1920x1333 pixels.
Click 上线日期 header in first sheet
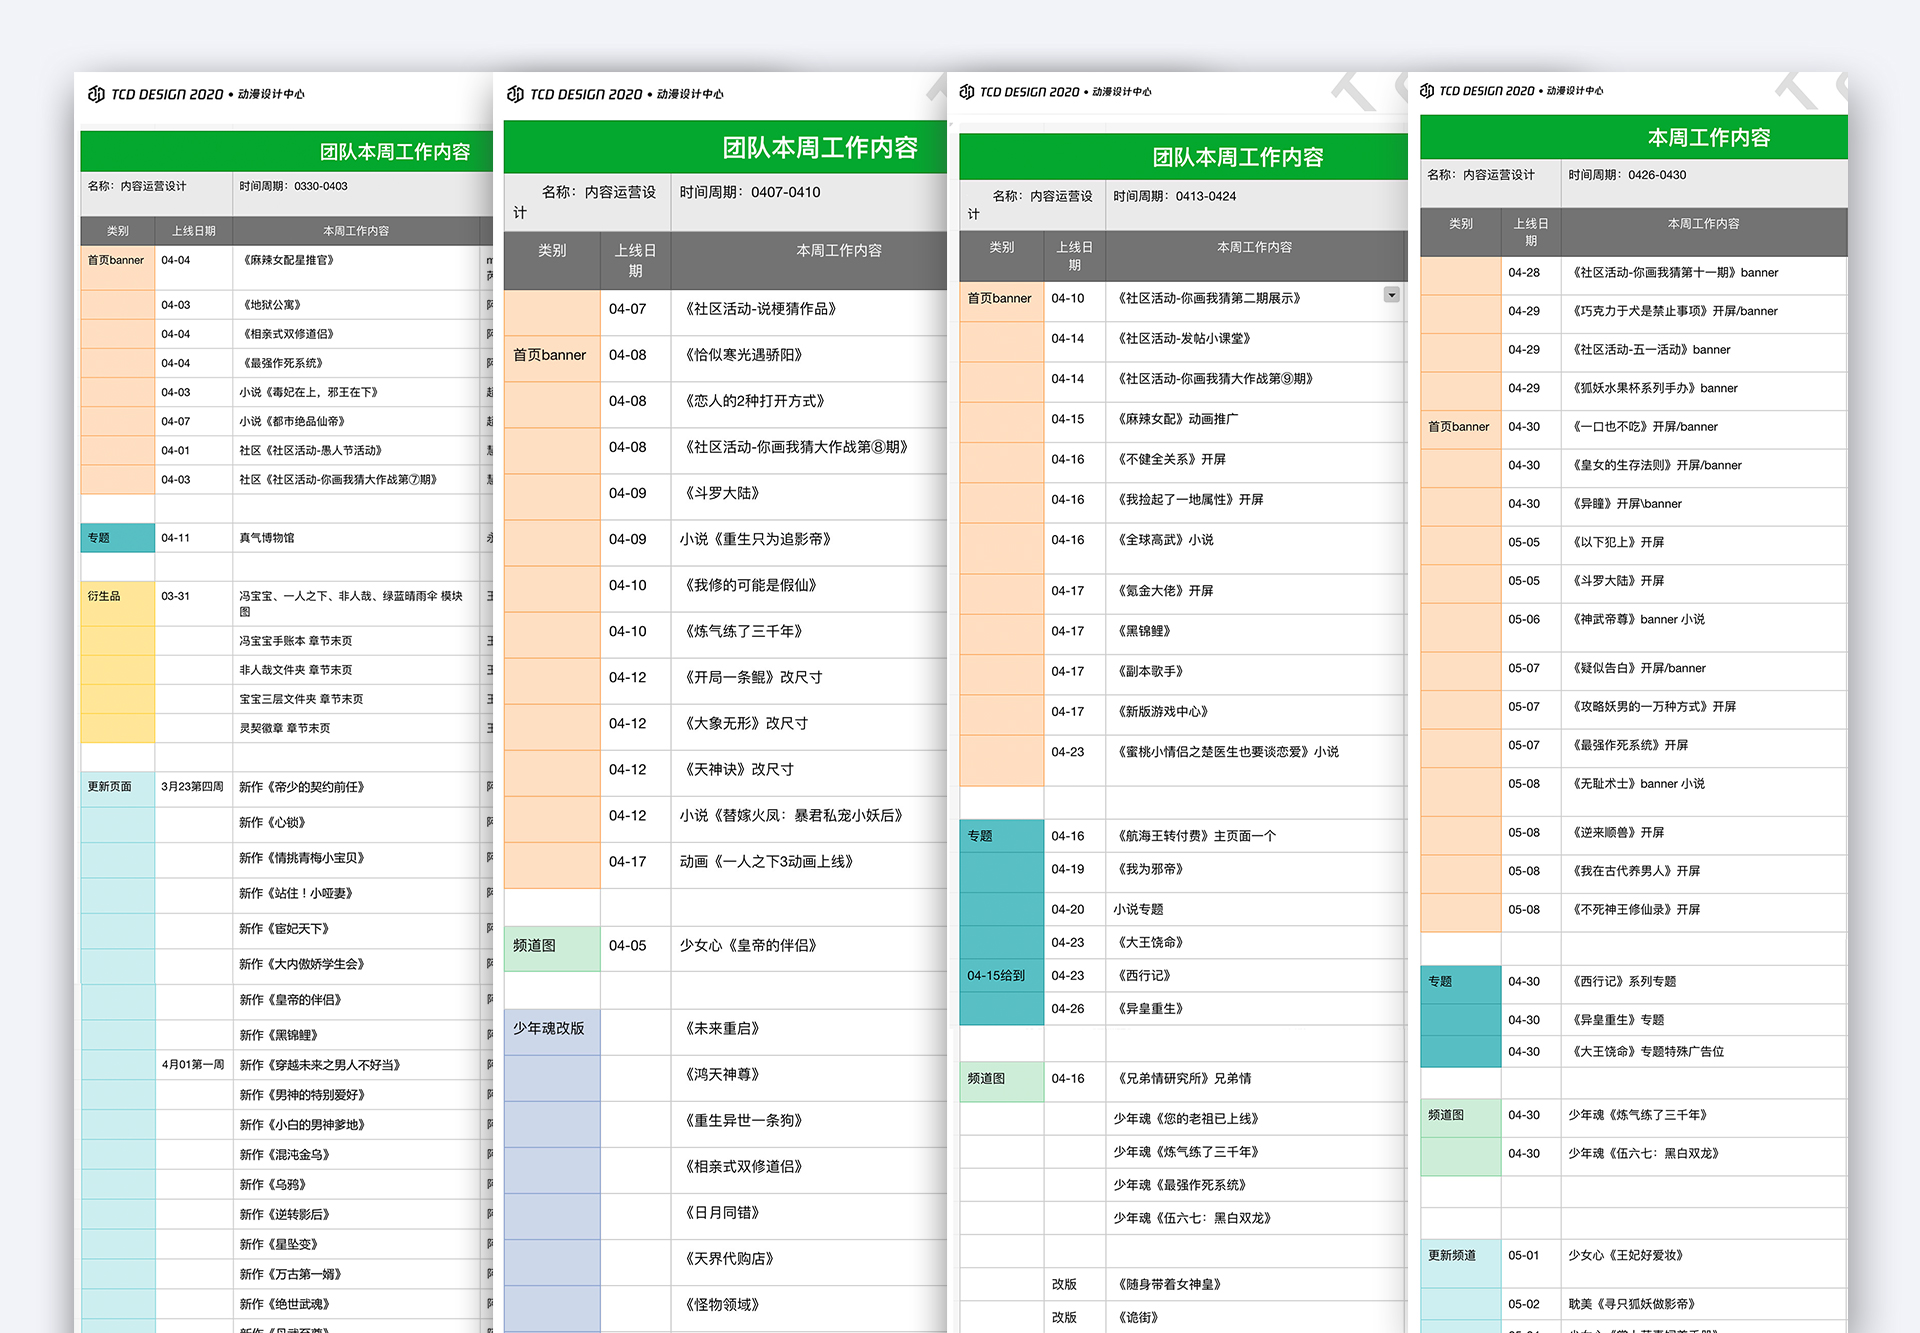193,231
